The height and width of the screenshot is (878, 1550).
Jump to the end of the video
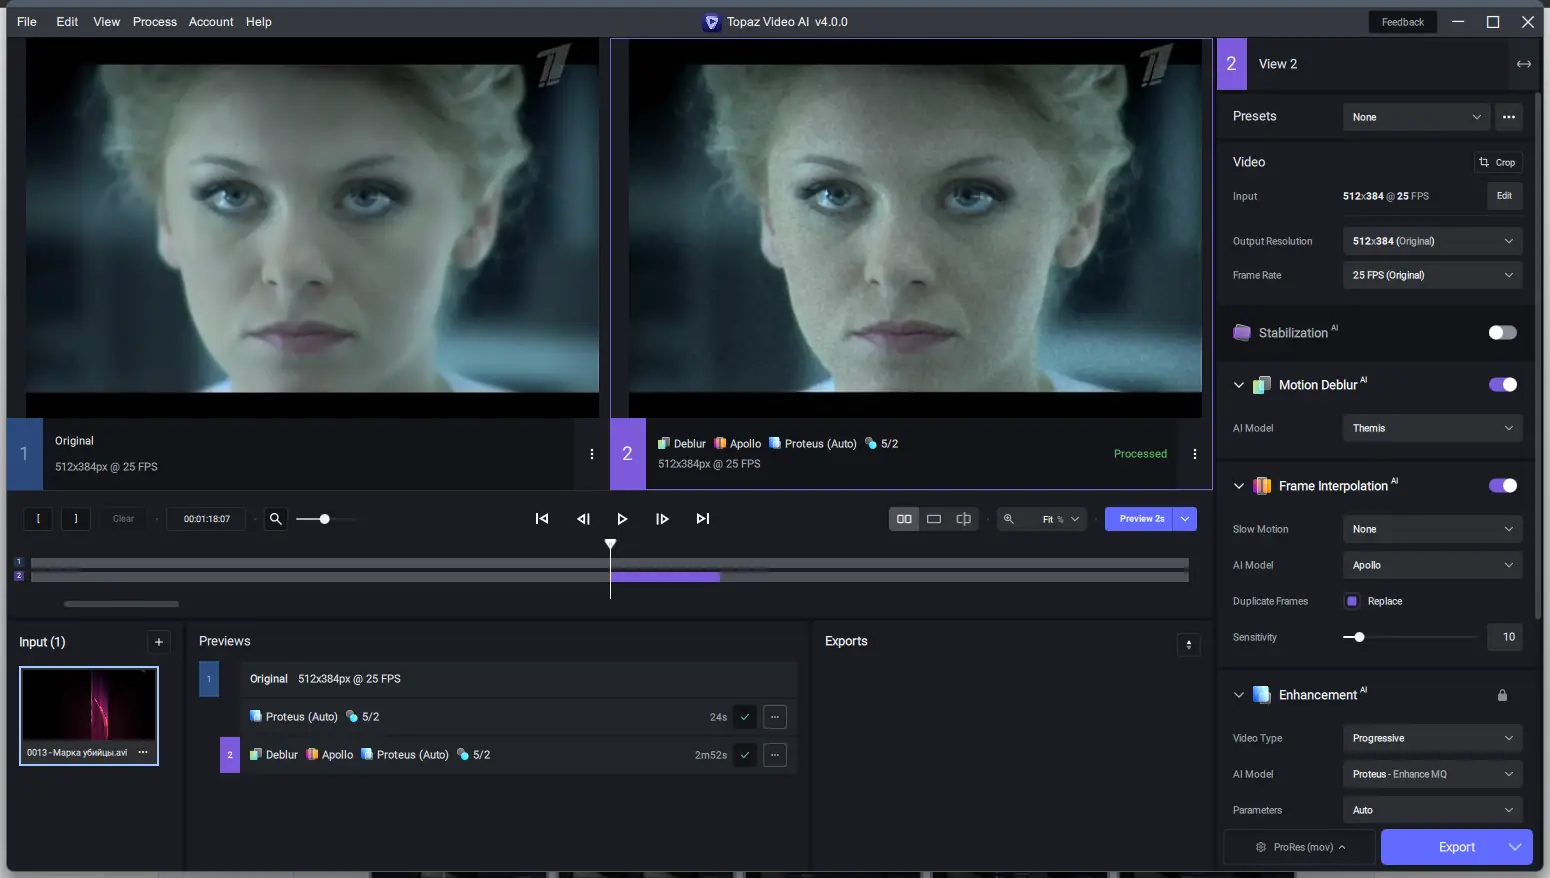click(703, 519)
